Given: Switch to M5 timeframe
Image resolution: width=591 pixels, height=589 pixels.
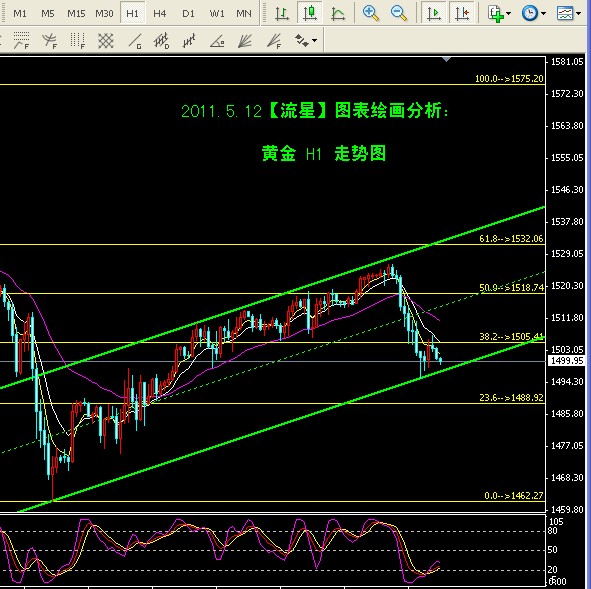Looking at the screenshot, I should [48, 14].
